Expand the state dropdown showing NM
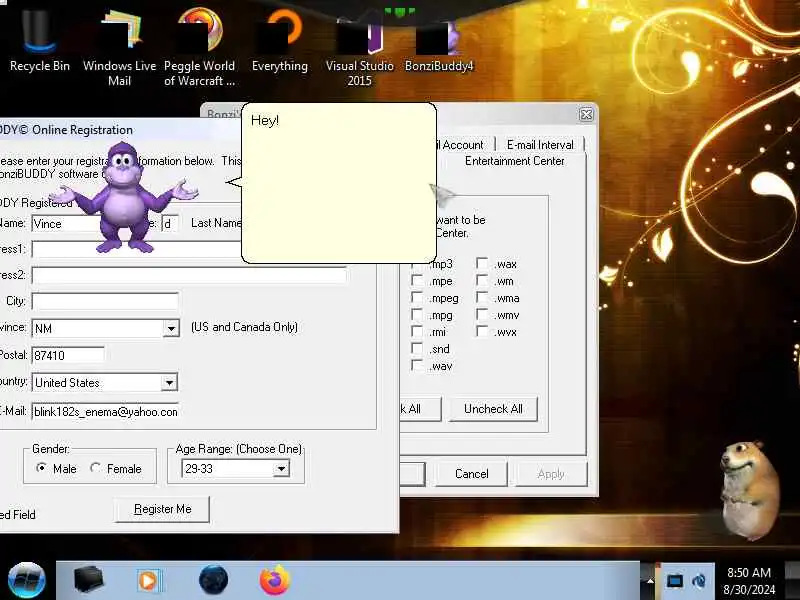The width and height of the screenshot is (800, 600). 171,329
